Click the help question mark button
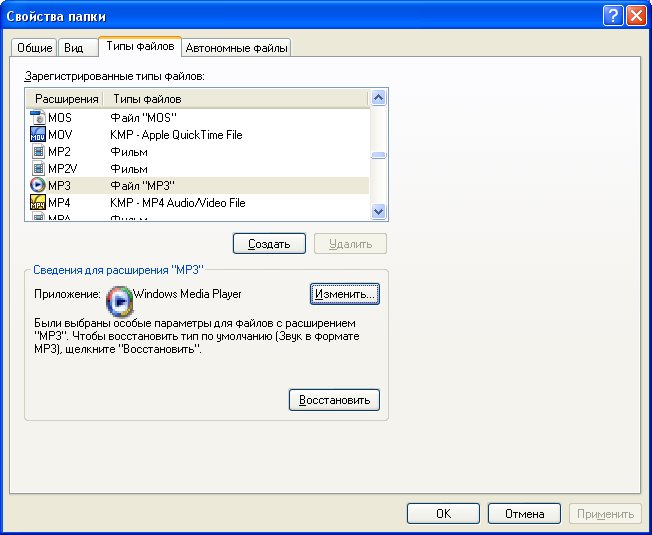 [x=614, y=16]
